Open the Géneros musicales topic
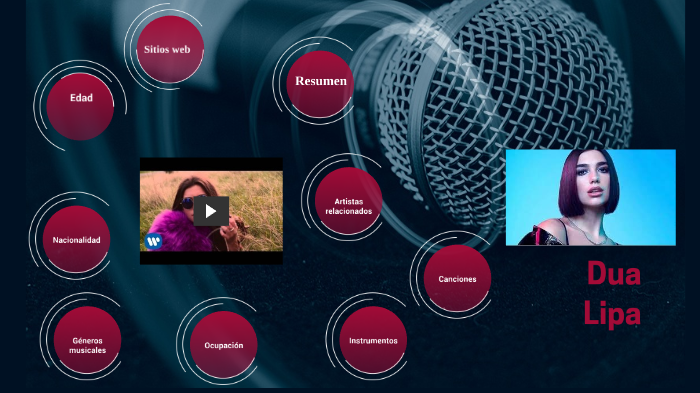700x393 pixels. pos(88,340)
